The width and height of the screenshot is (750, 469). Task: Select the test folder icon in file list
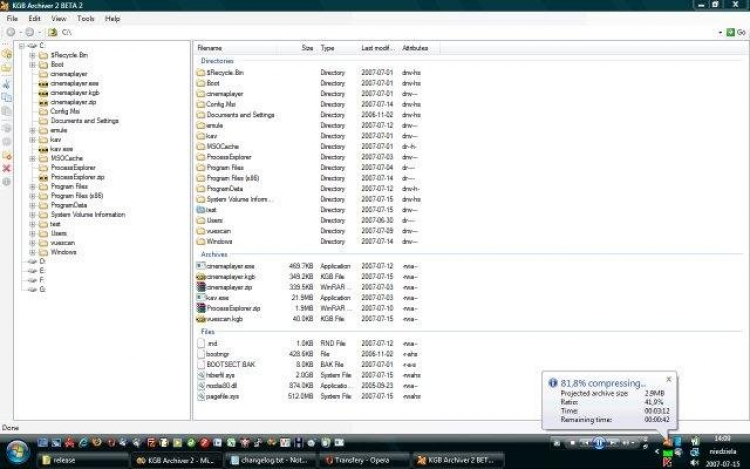tap(200, 210)
